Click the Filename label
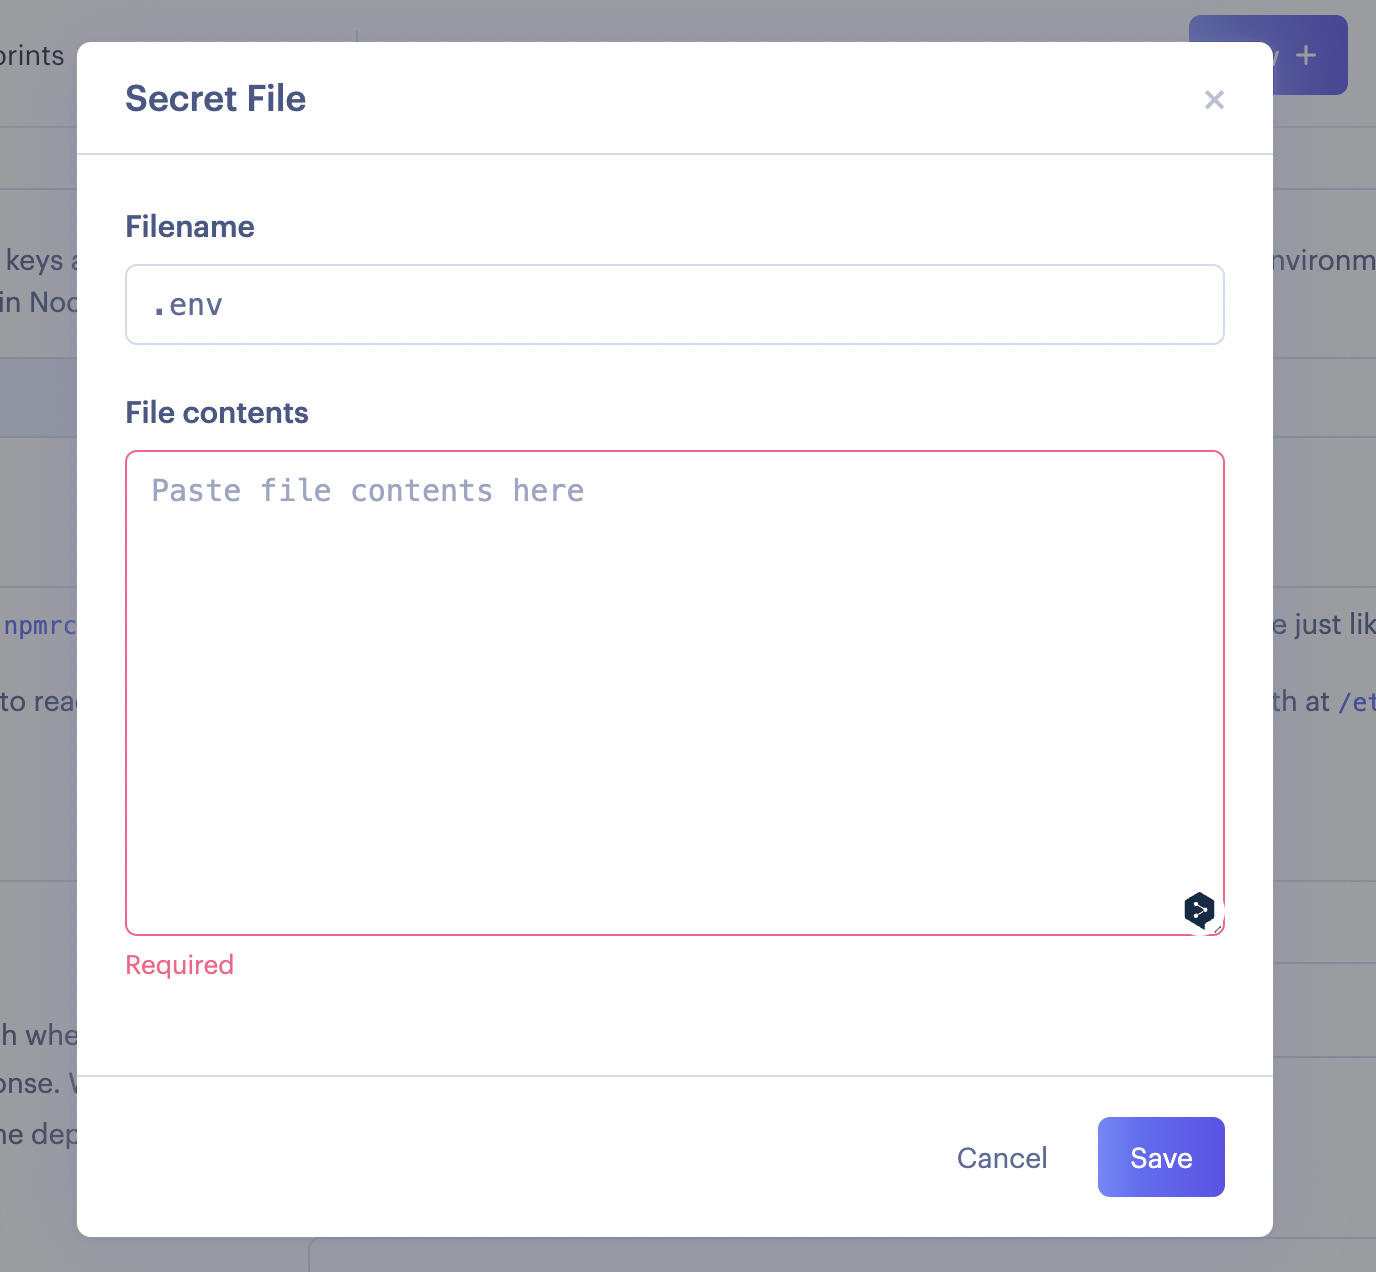This screenshot has width=1376, height=1272. pyautogui.click(x=190, y=227)
